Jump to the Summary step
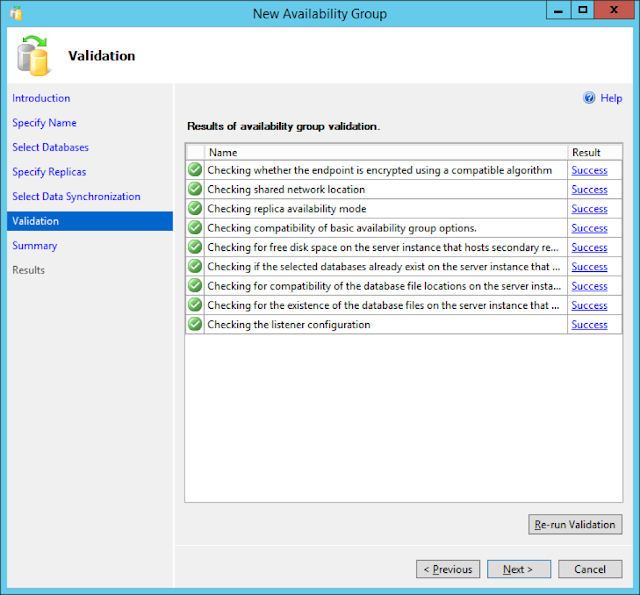This screenshot has height=595, width=640. click(x=35, y=246)
